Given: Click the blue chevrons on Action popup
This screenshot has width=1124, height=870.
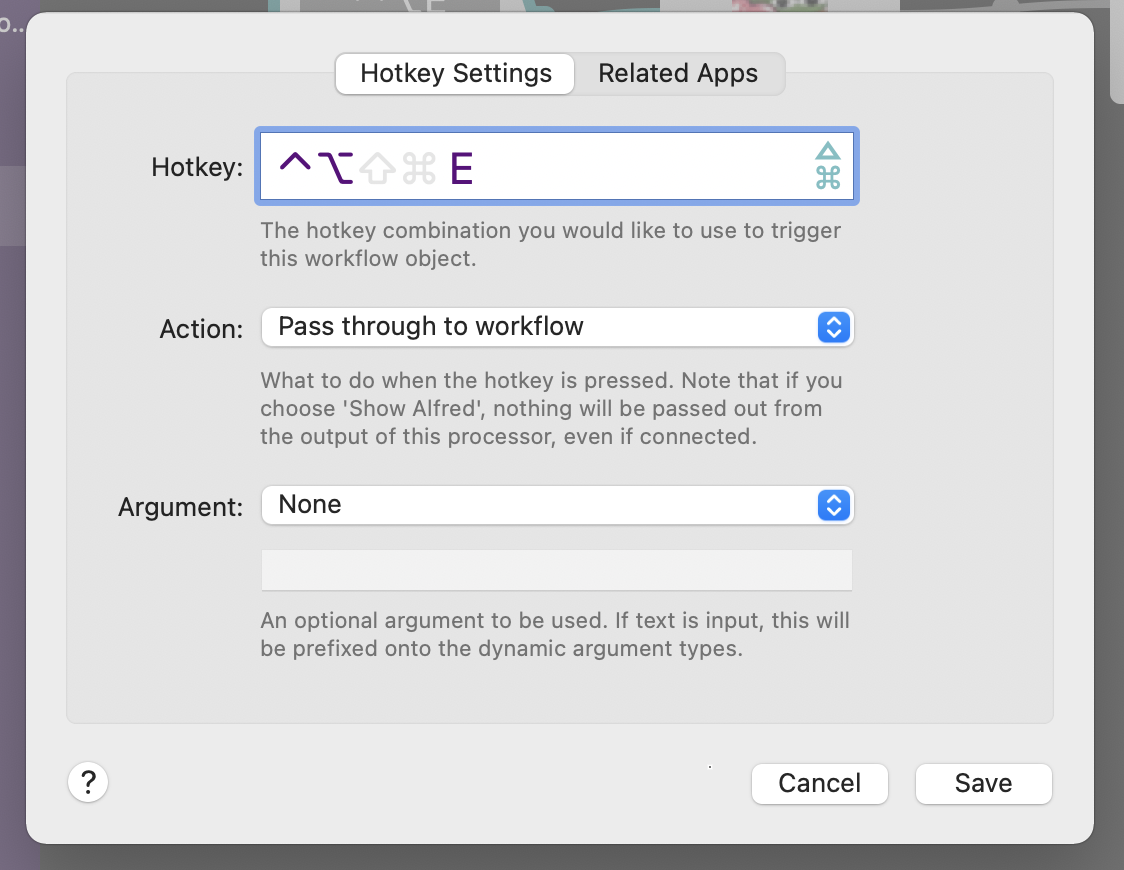Looking at the screenshot, I should click(833, 327).
